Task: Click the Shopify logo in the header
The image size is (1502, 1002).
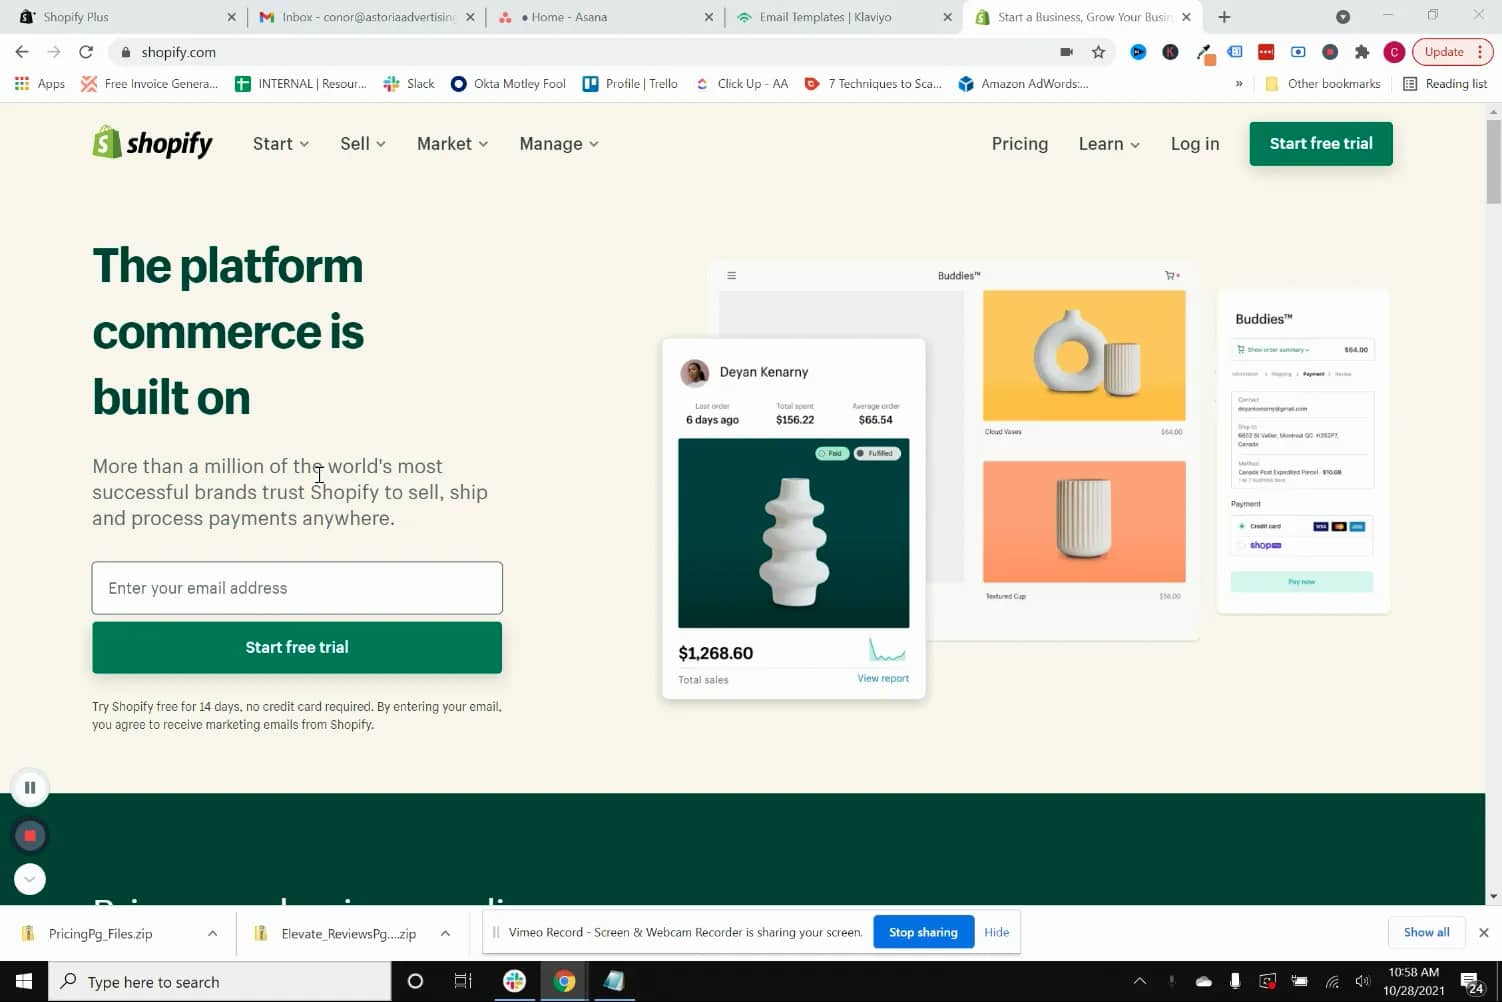Action: (x=152, y=143)
